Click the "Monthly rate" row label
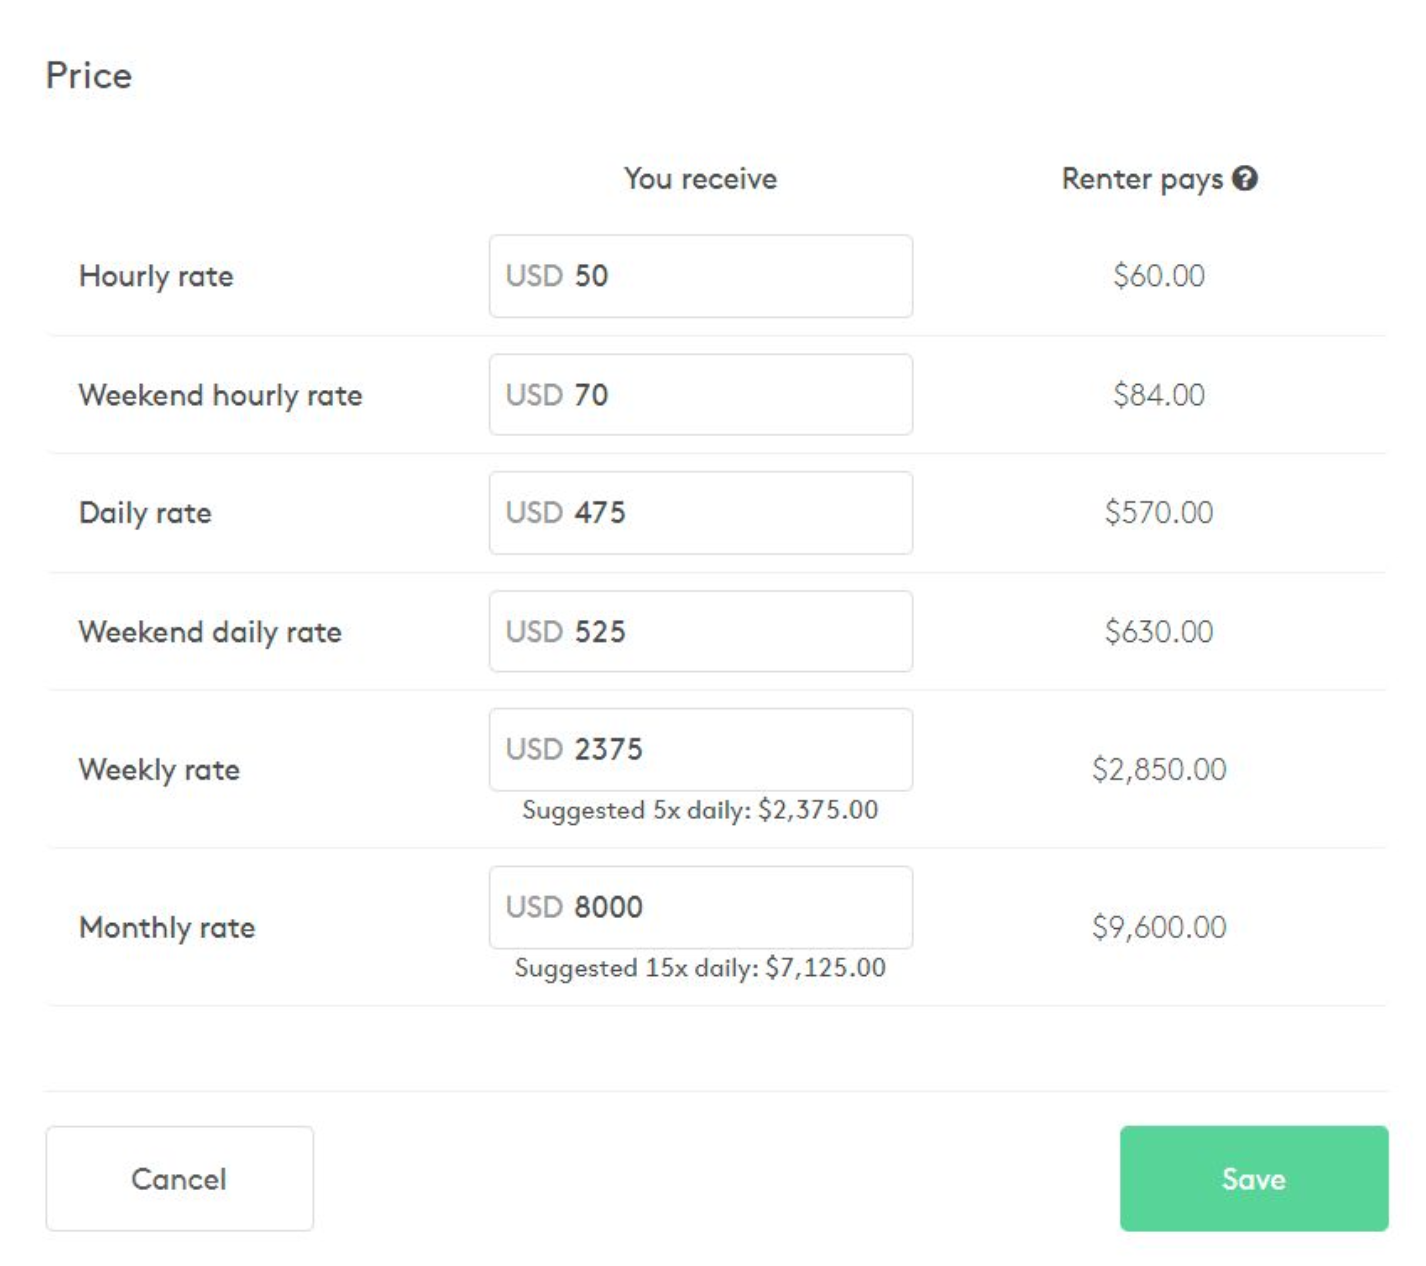The width and height of the screenshot is (1426, 1266). (x=167, y=928)
